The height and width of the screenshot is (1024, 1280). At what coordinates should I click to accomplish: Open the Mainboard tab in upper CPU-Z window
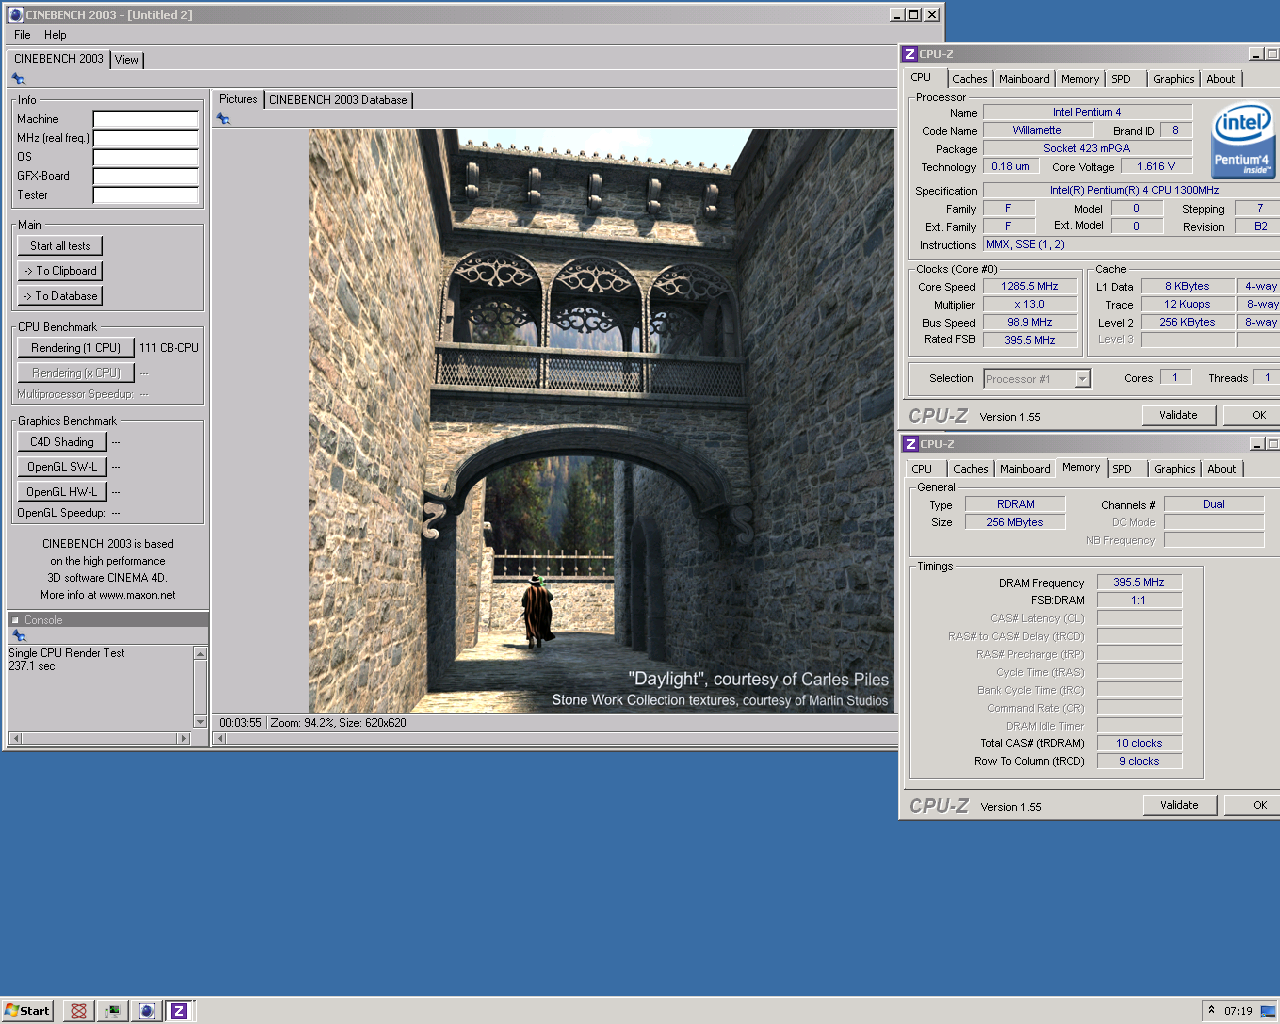point(1025,79)
